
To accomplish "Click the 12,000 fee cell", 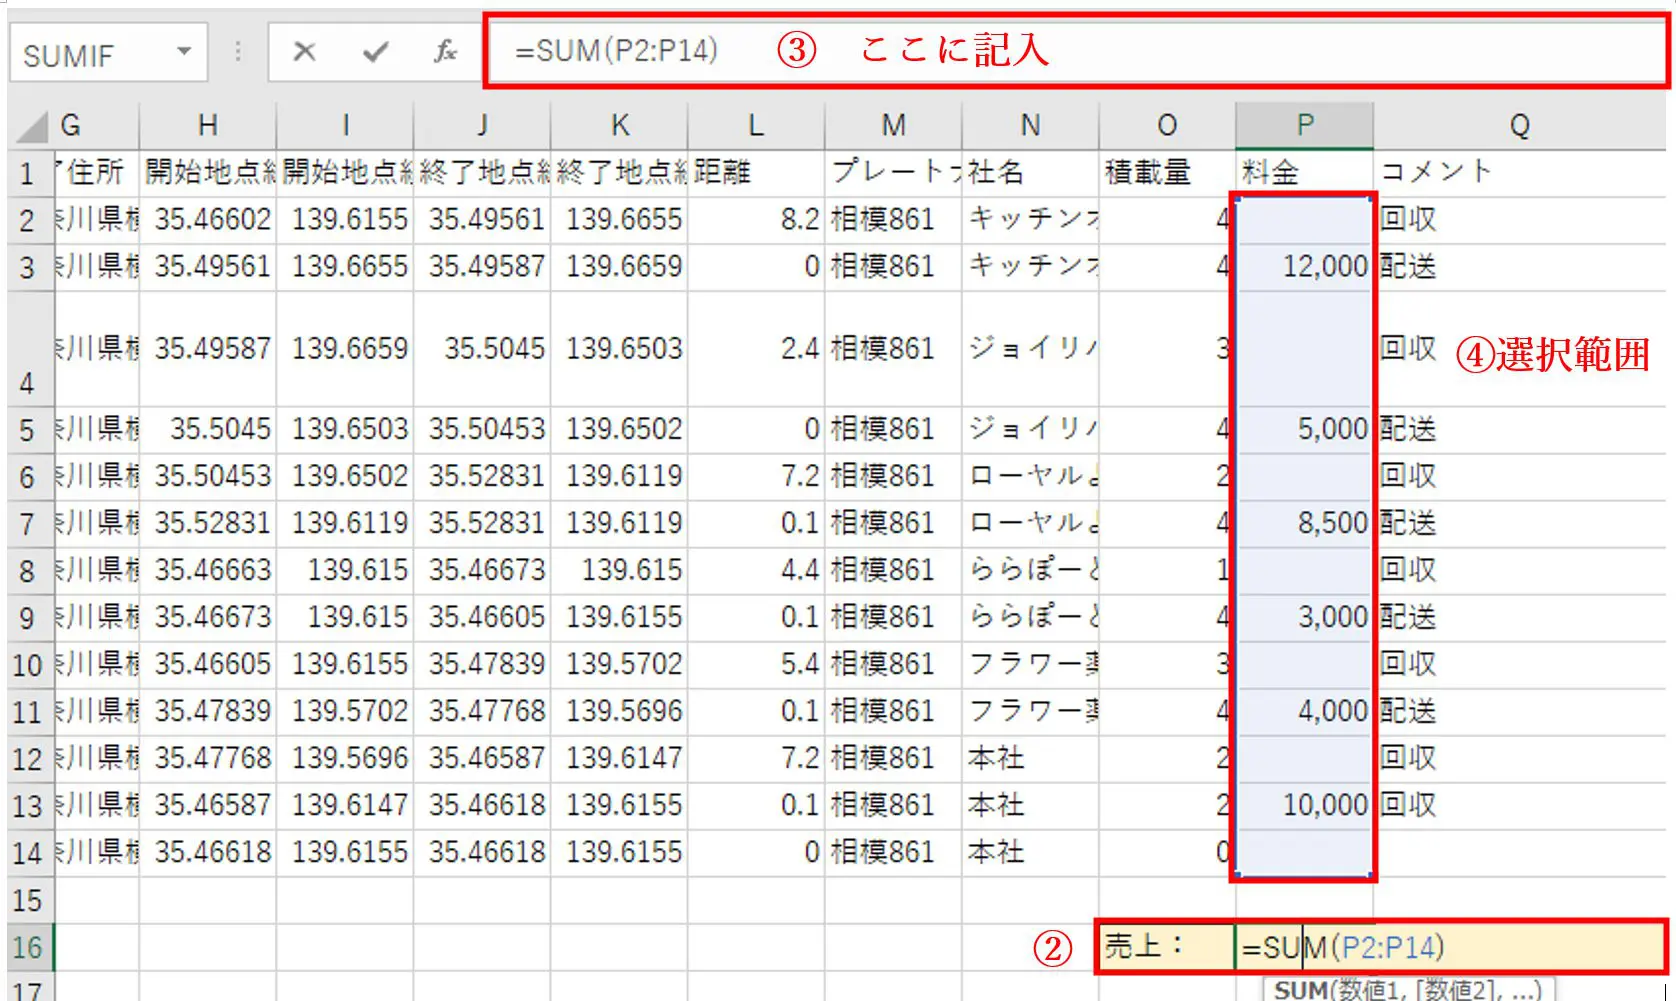I will (1304, 267).
